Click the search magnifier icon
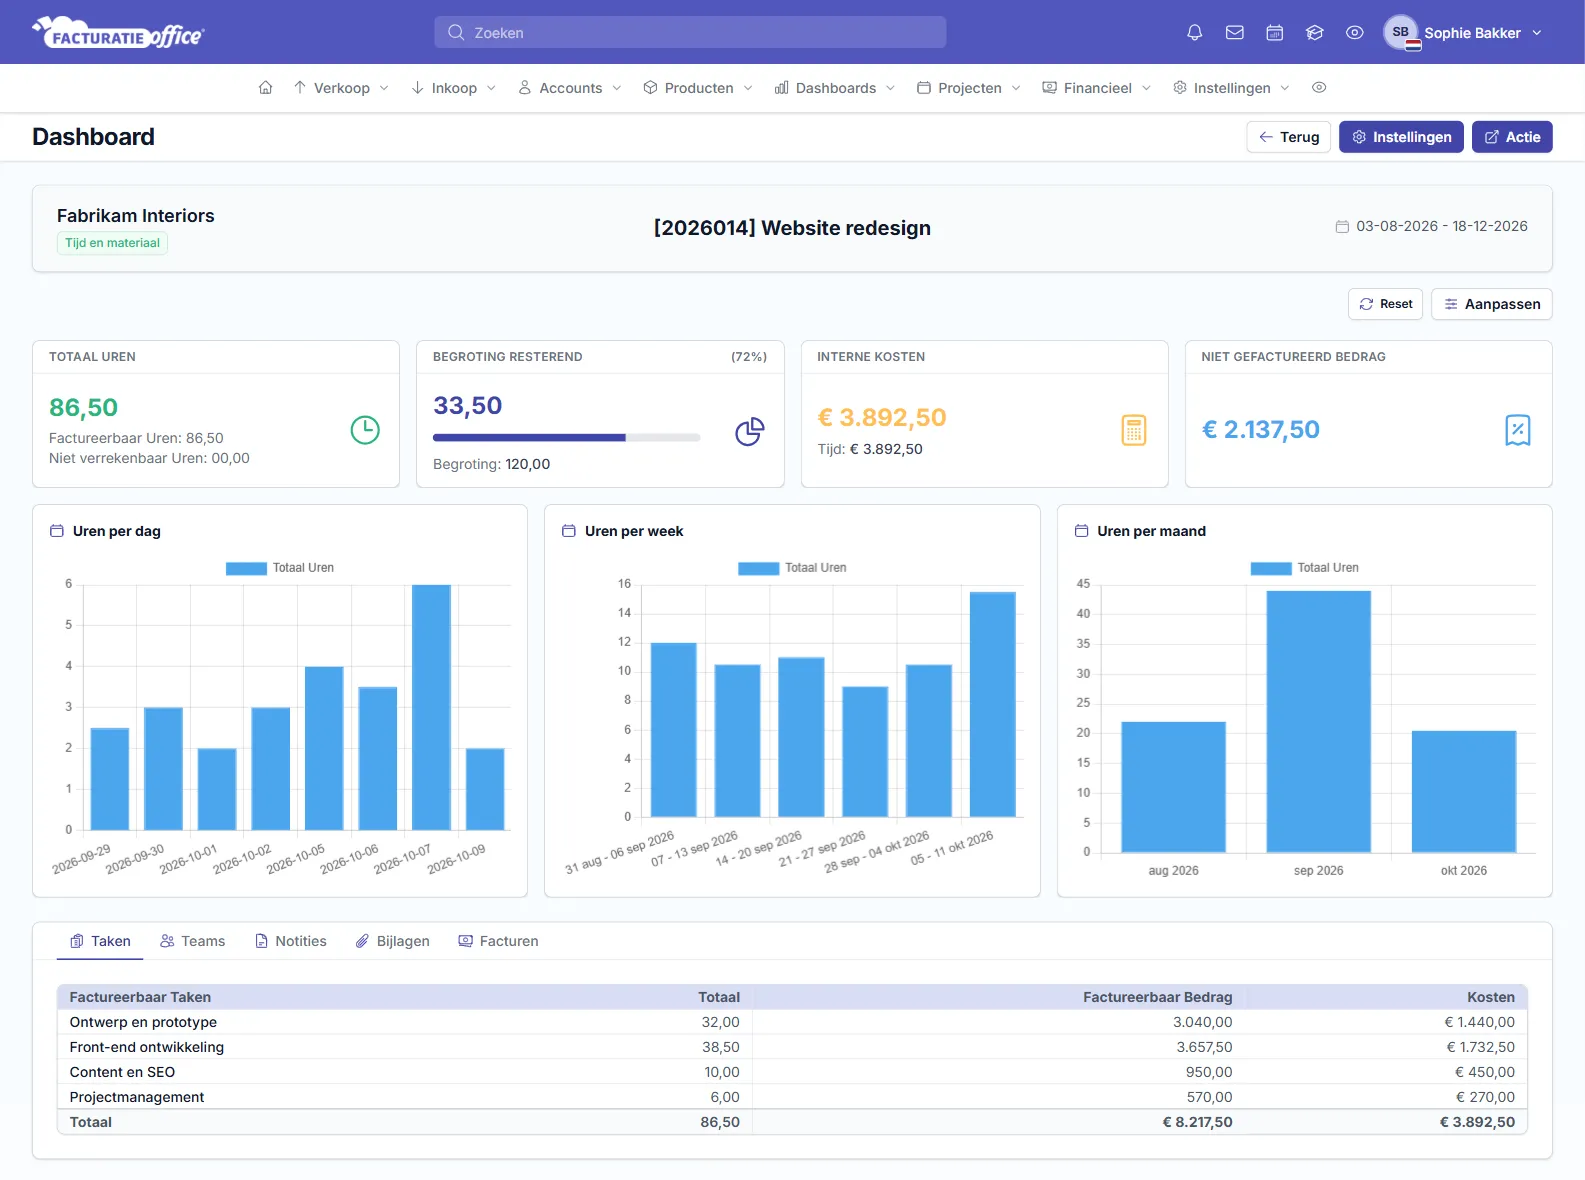Screen dimensions: 1585x1180 click(456, 32)
